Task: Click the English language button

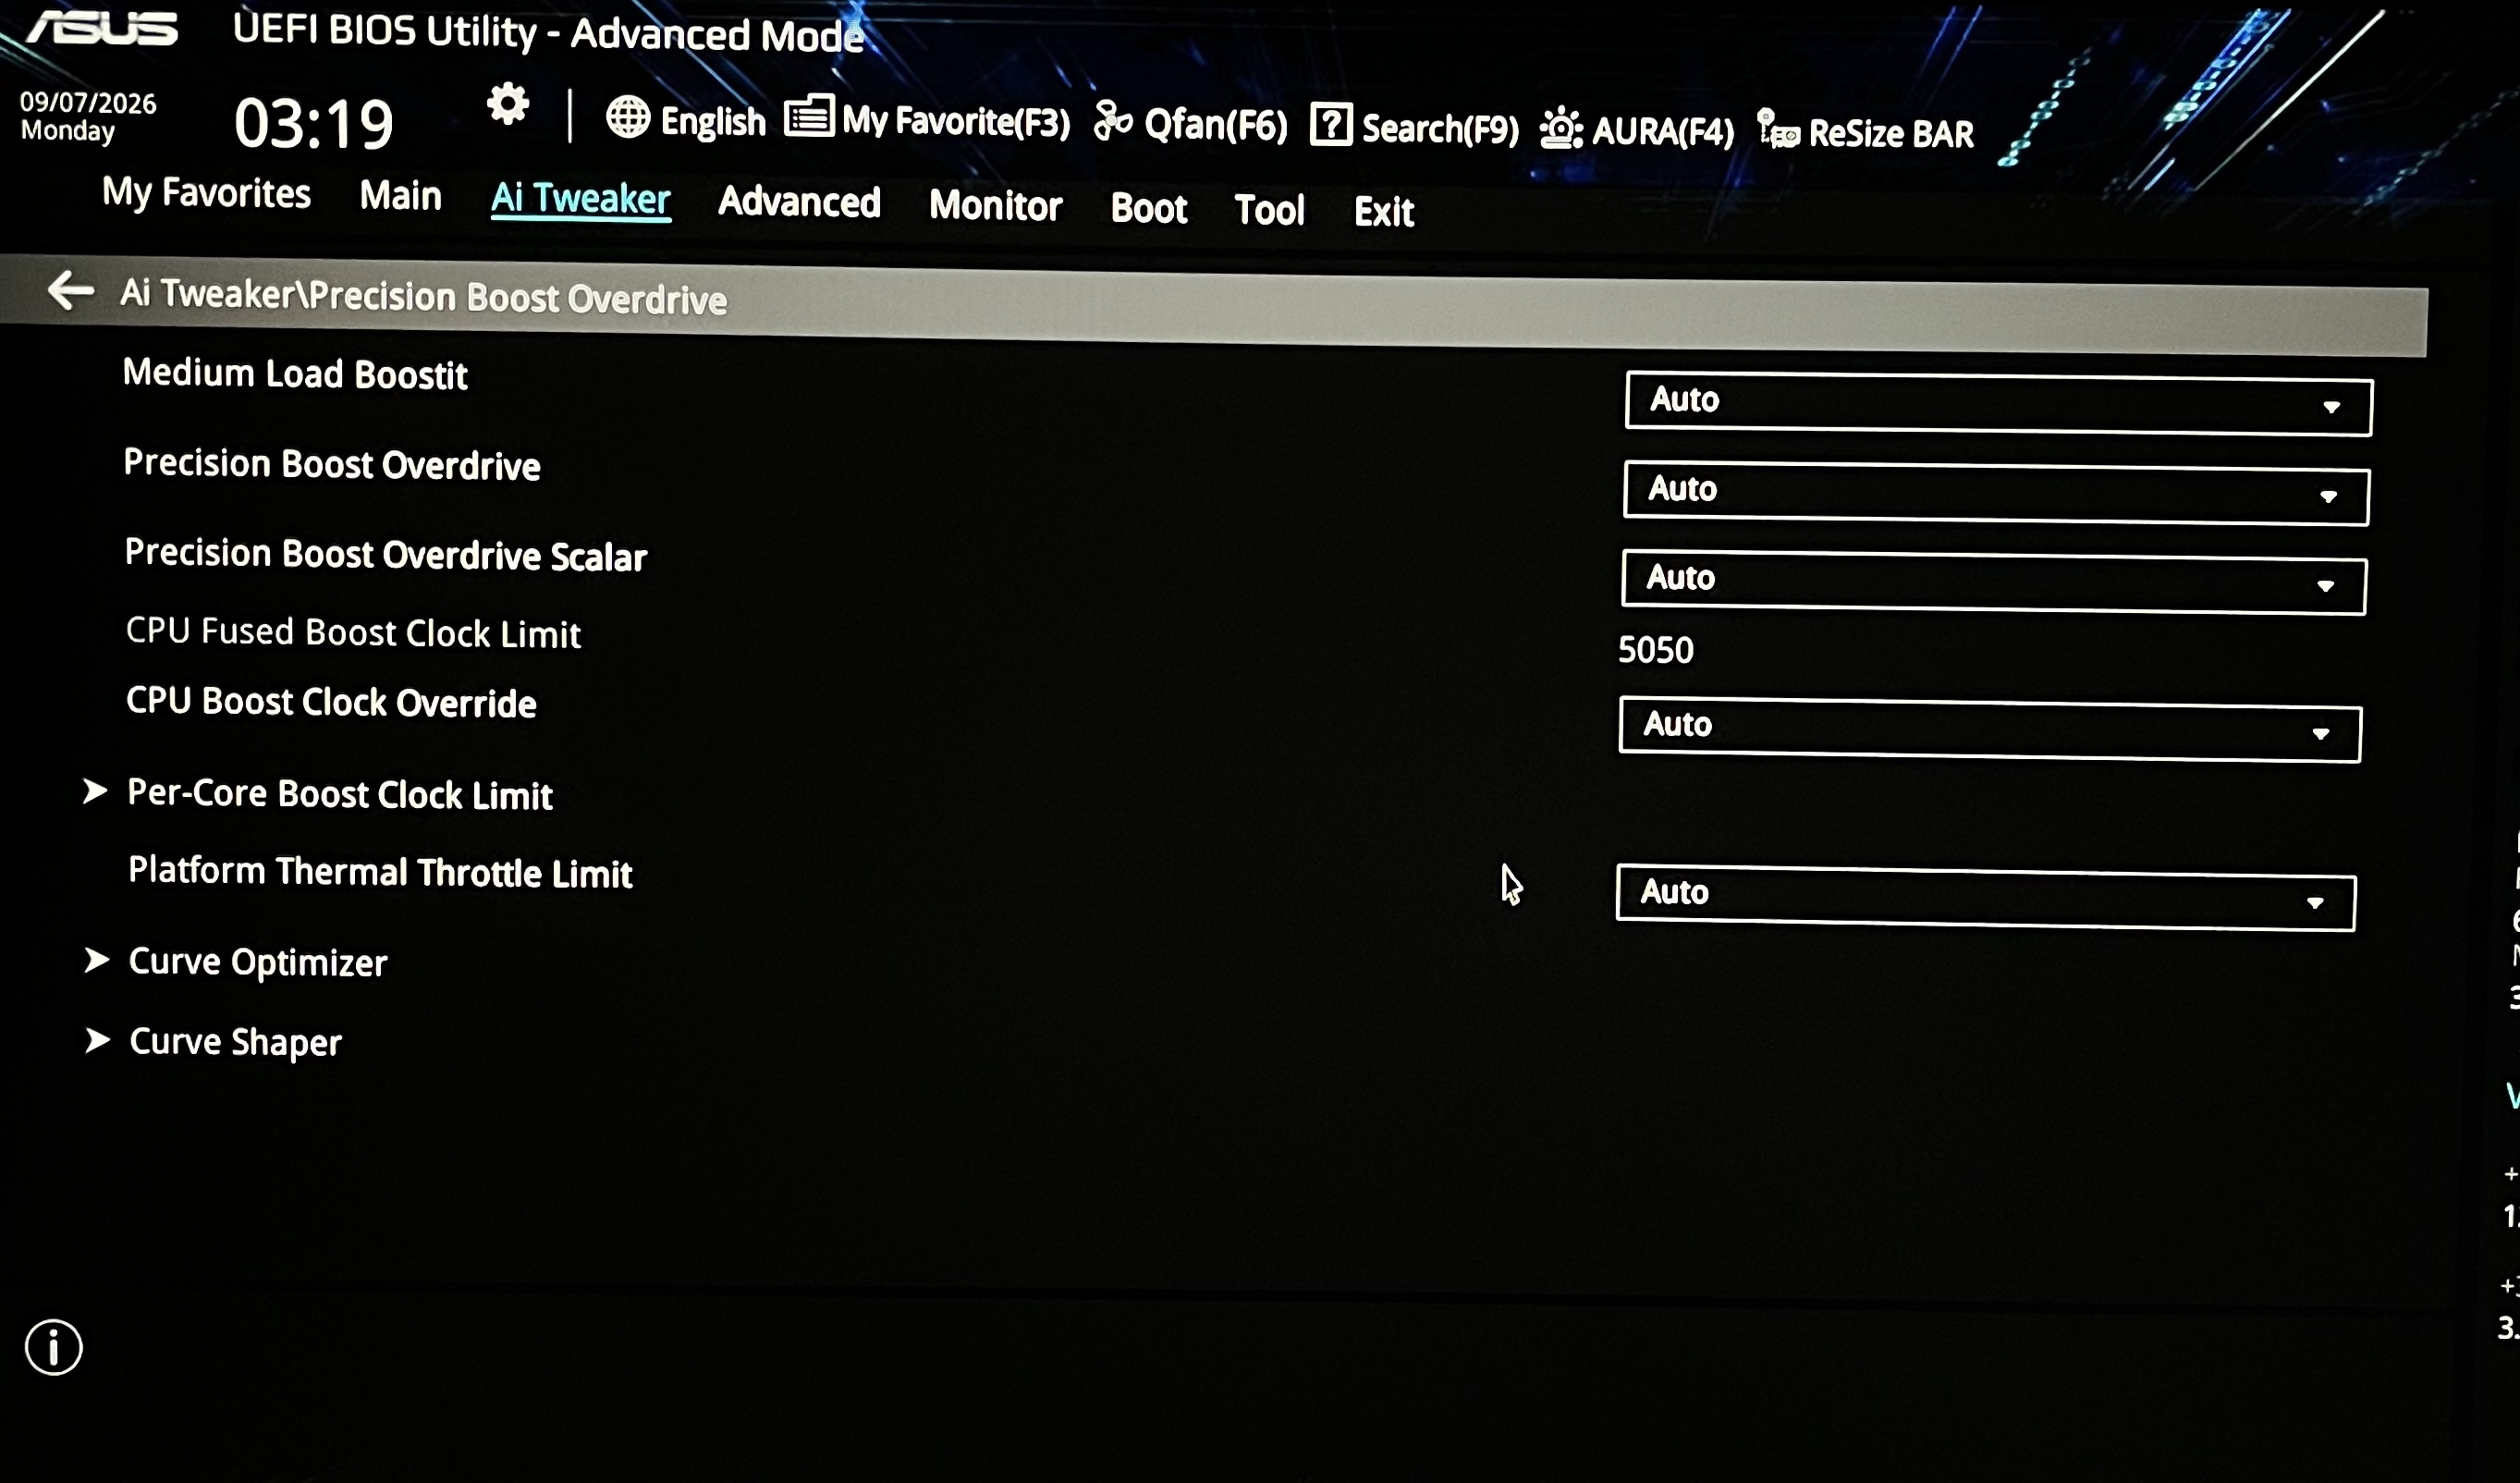Action: (x=713, y=121)
